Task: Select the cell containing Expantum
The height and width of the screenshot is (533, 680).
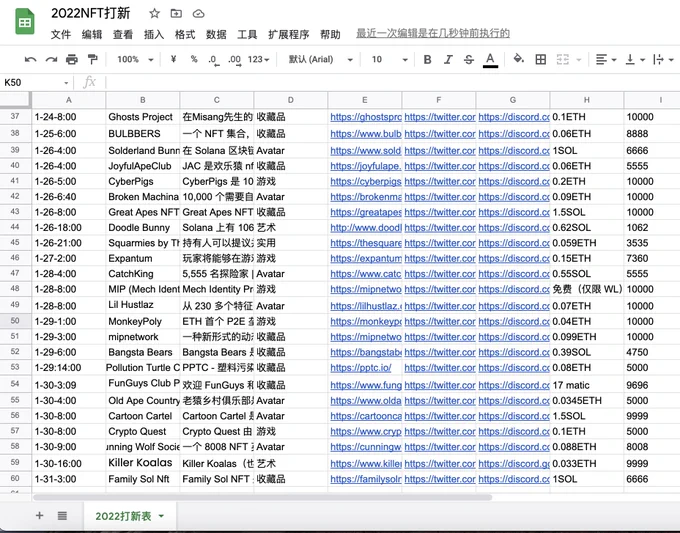Action: pyautogui.click(x=142, y=258)
